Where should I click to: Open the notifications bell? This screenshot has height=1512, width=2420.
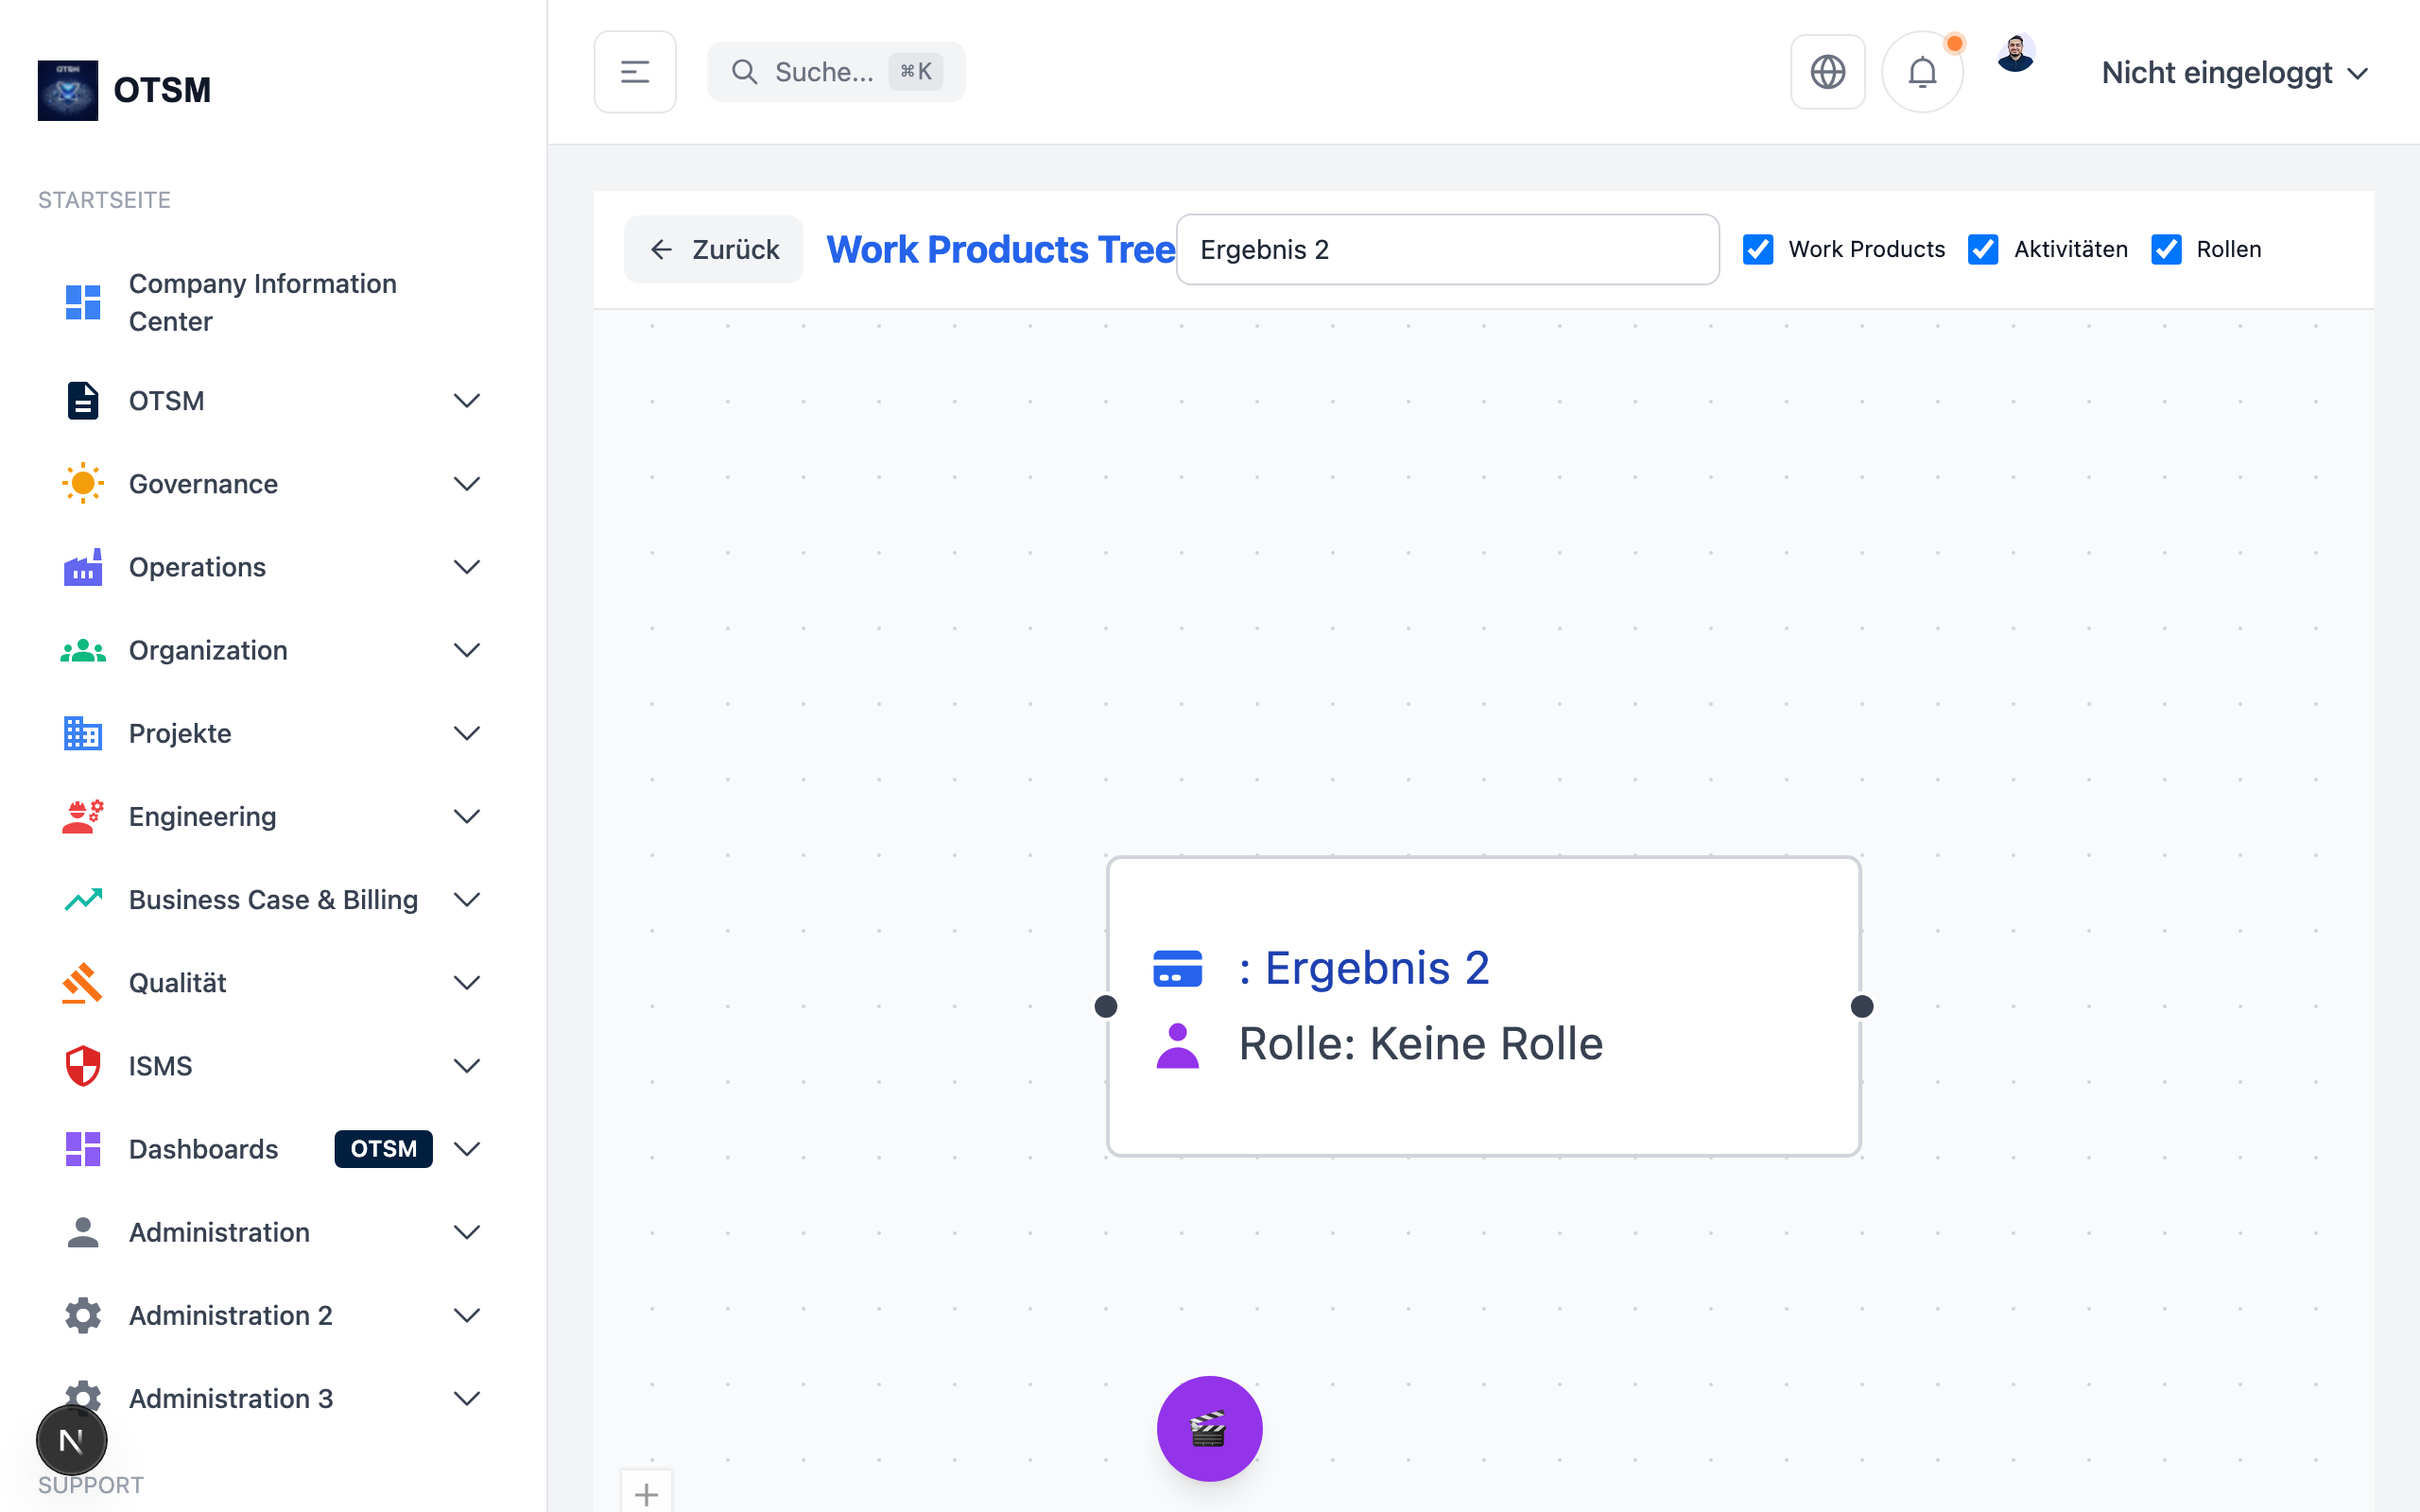(1921, 72)
